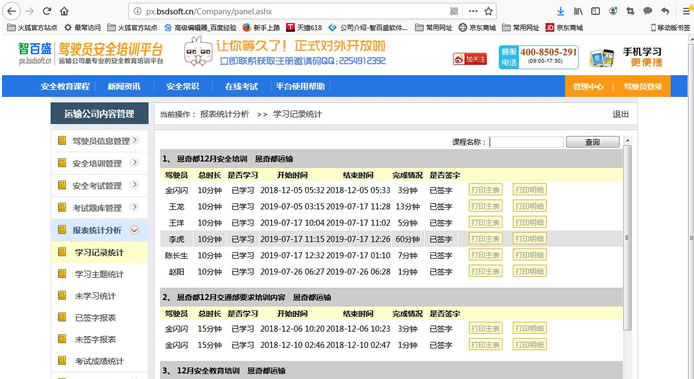Viewport: 694px width, 379px height.
Task: Click the 安全培训管理 sidebar icon
Action: (x=62, y=163)
